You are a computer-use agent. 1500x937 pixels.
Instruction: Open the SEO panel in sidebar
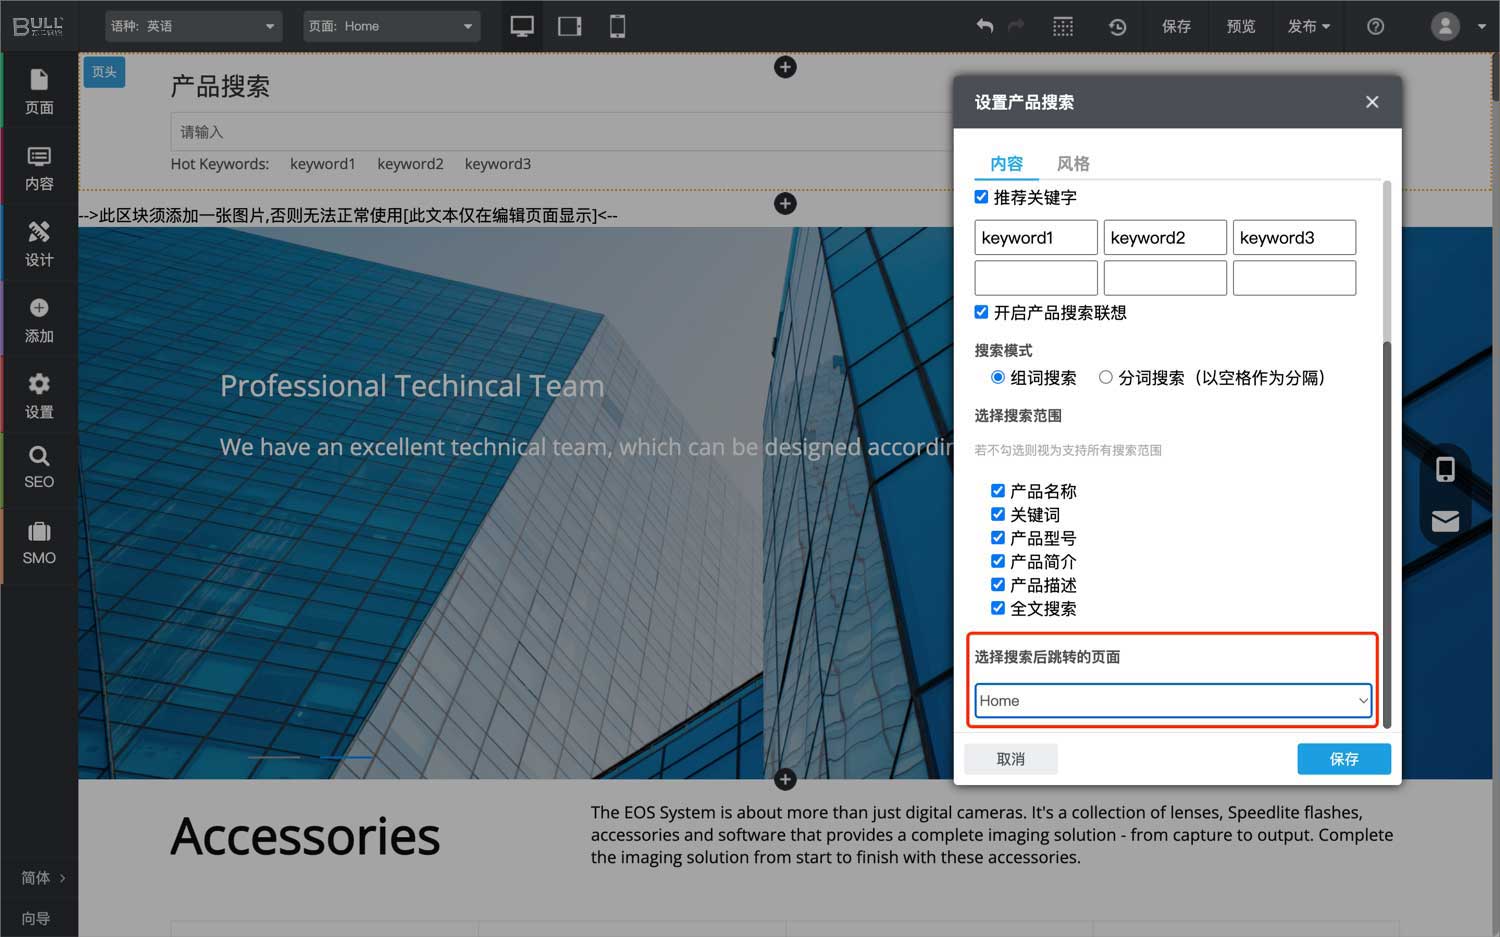pyautogui.click(x=39, y=468)
